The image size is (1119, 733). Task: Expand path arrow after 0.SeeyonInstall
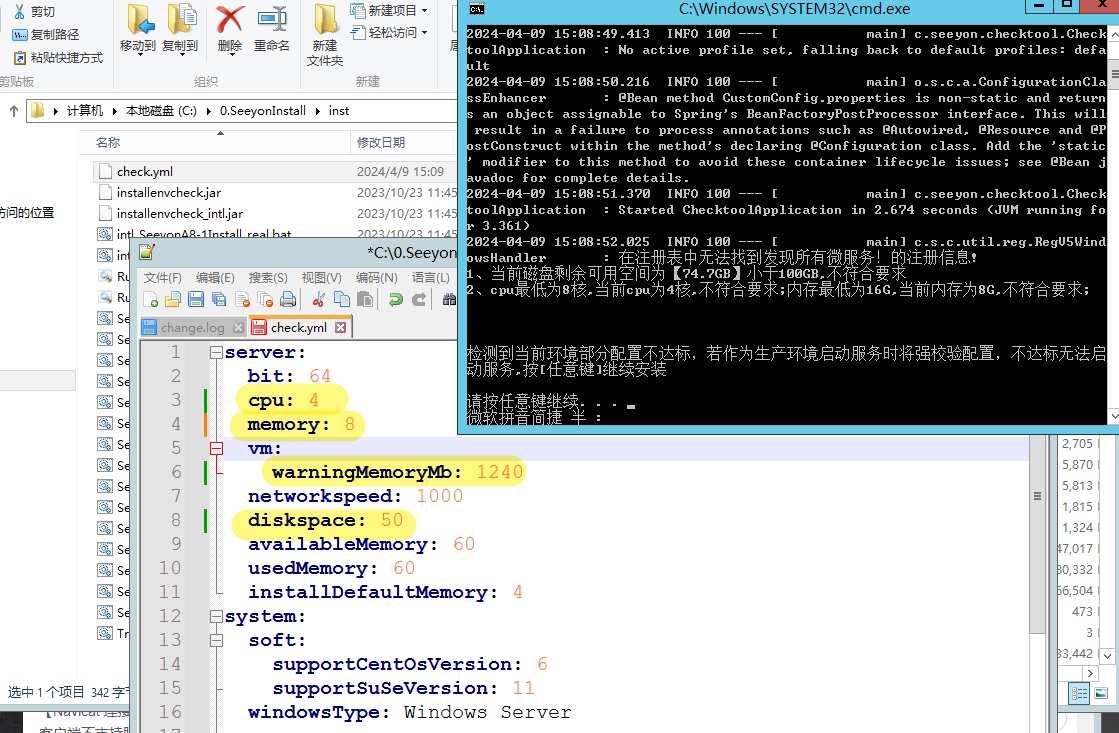coord(318,111)
